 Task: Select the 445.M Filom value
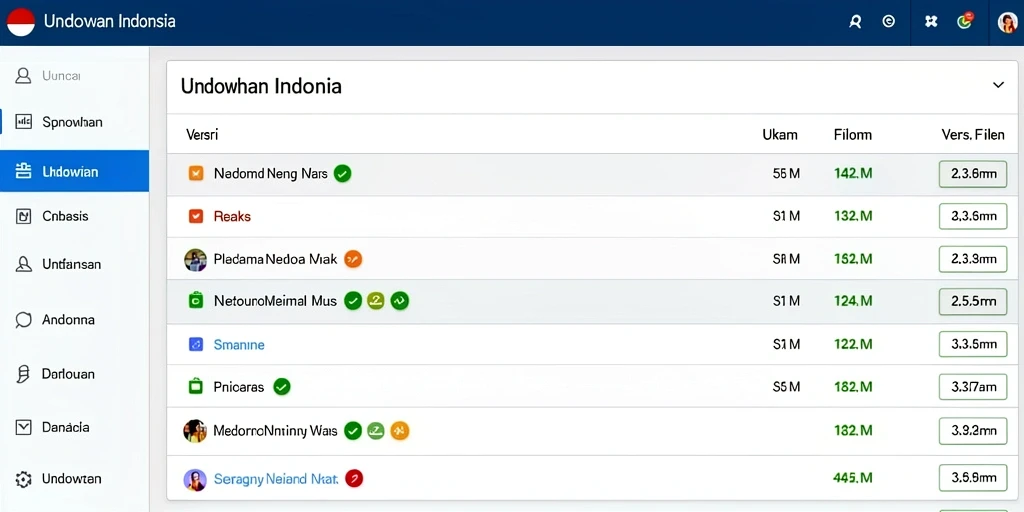pyautogui.click(x=853, y=477)
